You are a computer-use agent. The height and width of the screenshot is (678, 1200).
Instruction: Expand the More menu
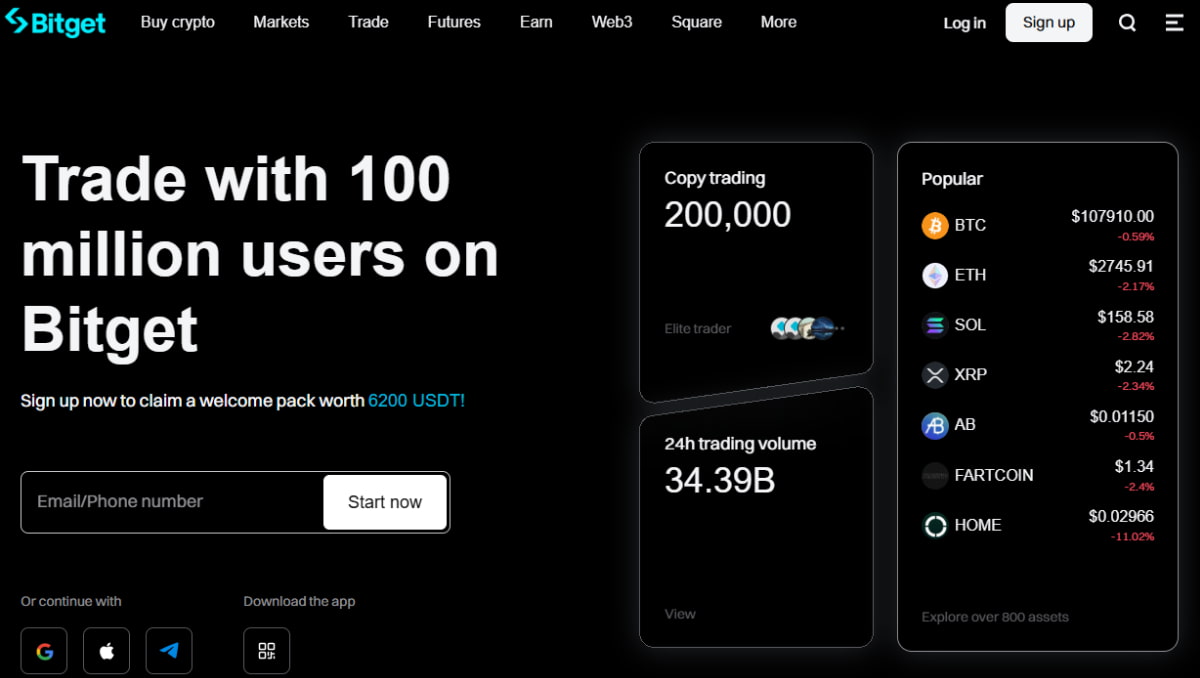pyautogui.click(x=779, y=22)
